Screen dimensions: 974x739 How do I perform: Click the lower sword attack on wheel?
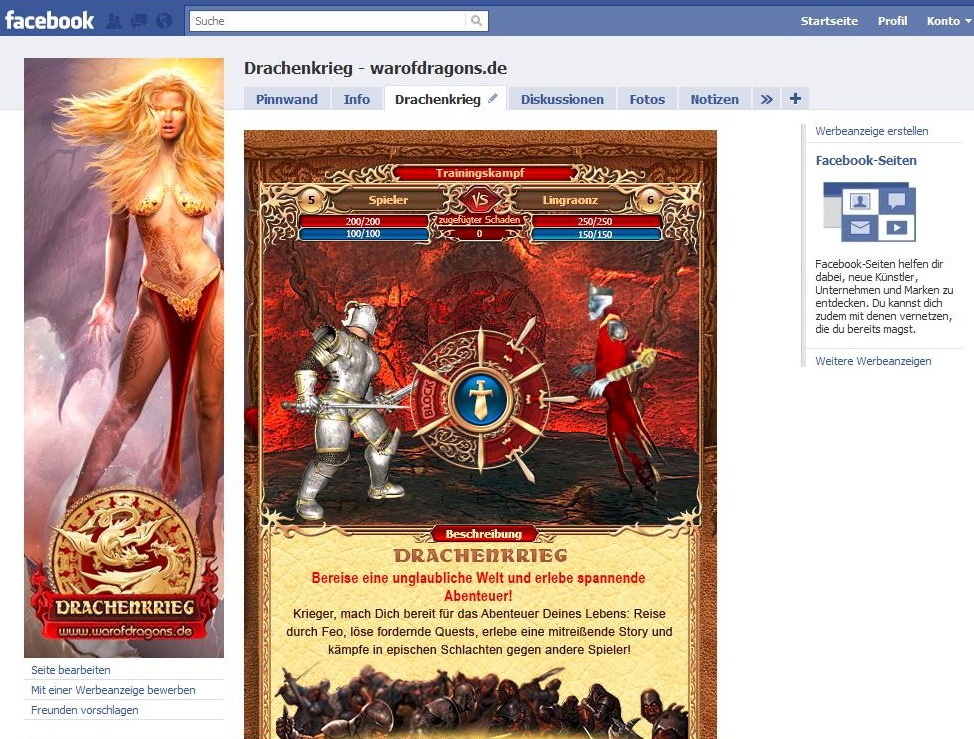(519, 460)
